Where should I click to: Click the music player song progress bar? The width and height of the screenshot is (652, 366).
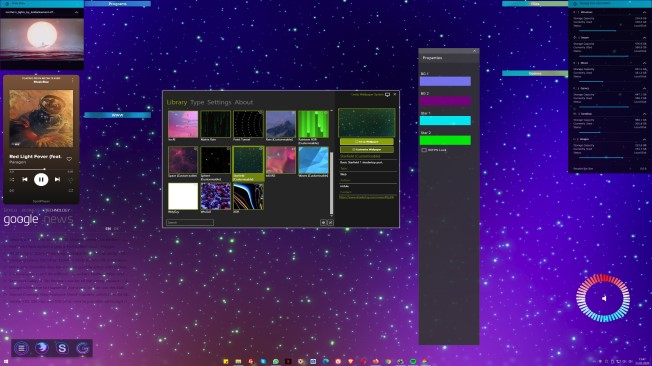(x=41, y=169)
